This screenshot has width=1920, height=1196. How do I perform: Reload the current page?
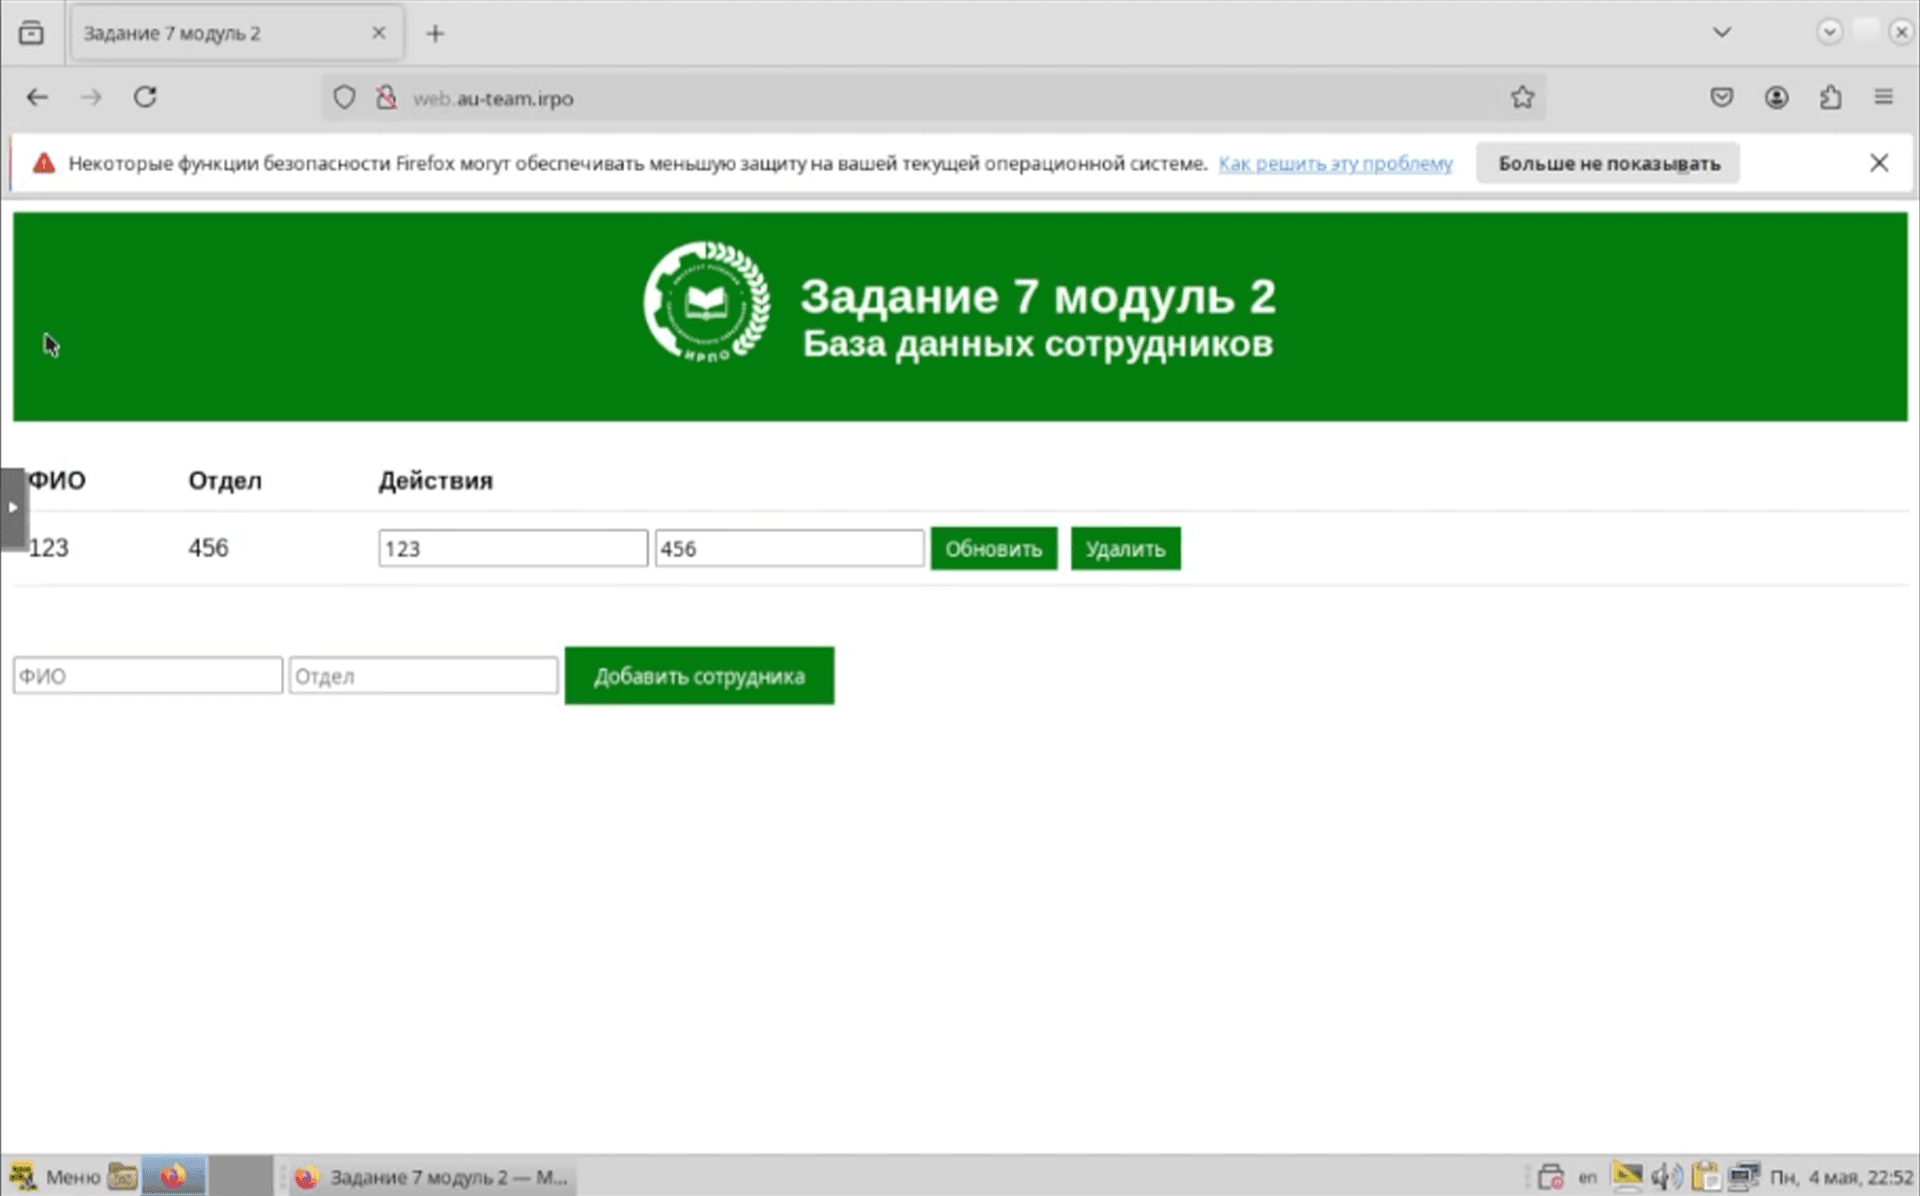pos(145,97)
